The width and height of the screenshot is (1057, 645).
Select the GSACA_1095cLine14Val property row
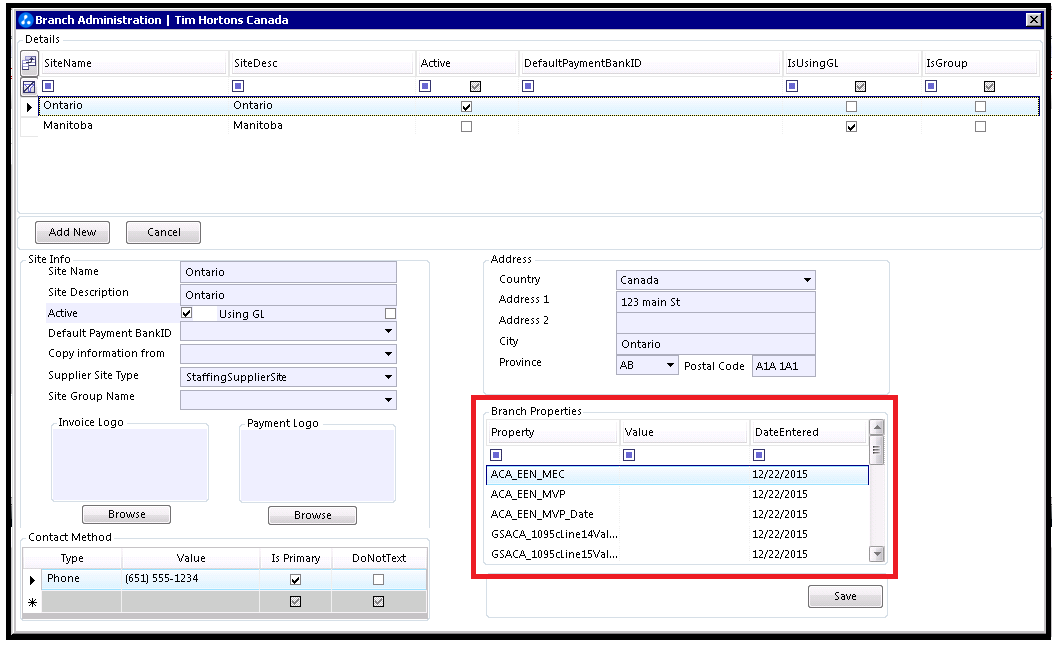[677, 534]
